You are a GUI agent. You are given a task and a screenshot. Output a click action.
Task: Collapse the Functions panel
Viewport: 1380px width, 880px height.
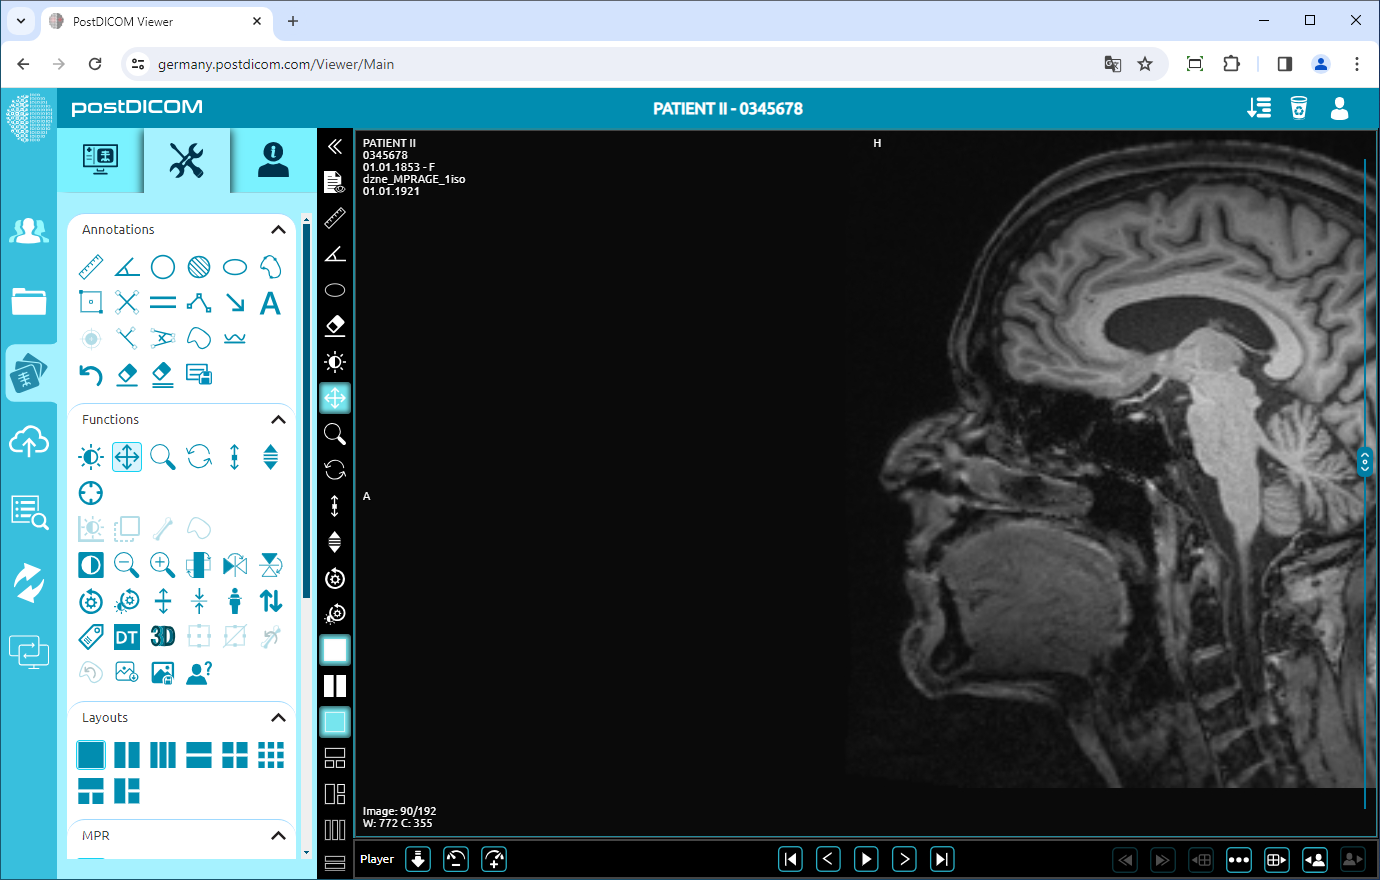pyautogui.click(x=279, y=419)
